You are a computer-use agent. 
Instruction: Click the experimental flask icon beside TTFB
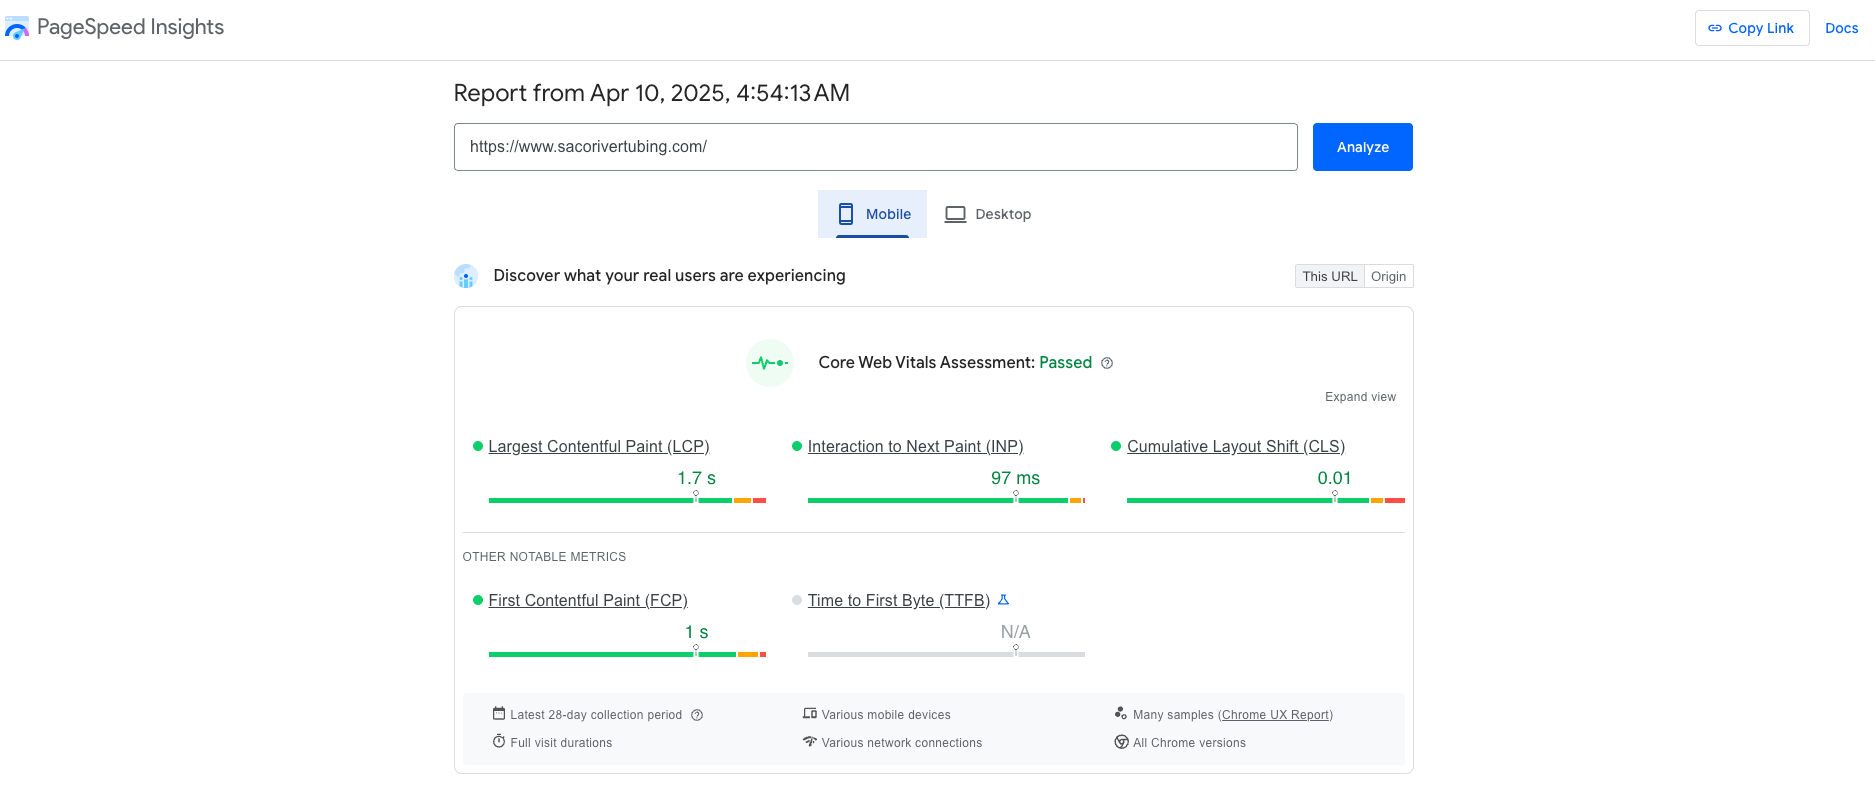coord(1003,600)
